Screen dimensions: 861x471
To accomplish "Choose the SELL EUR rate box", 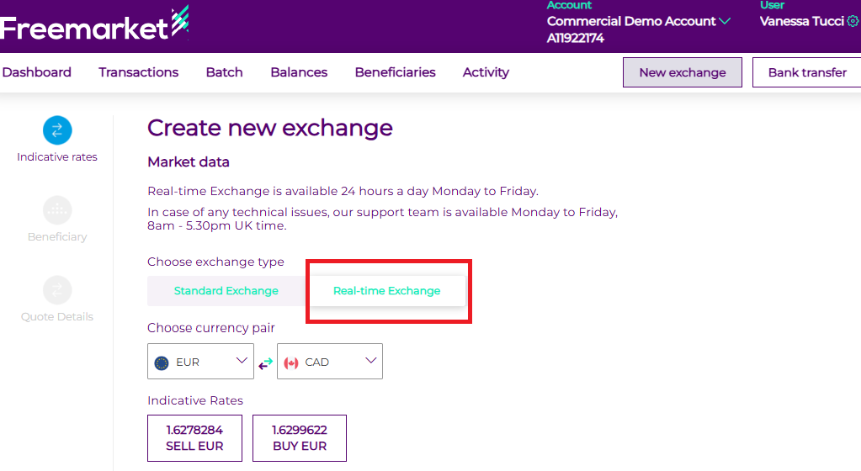I will click(195, 438).
